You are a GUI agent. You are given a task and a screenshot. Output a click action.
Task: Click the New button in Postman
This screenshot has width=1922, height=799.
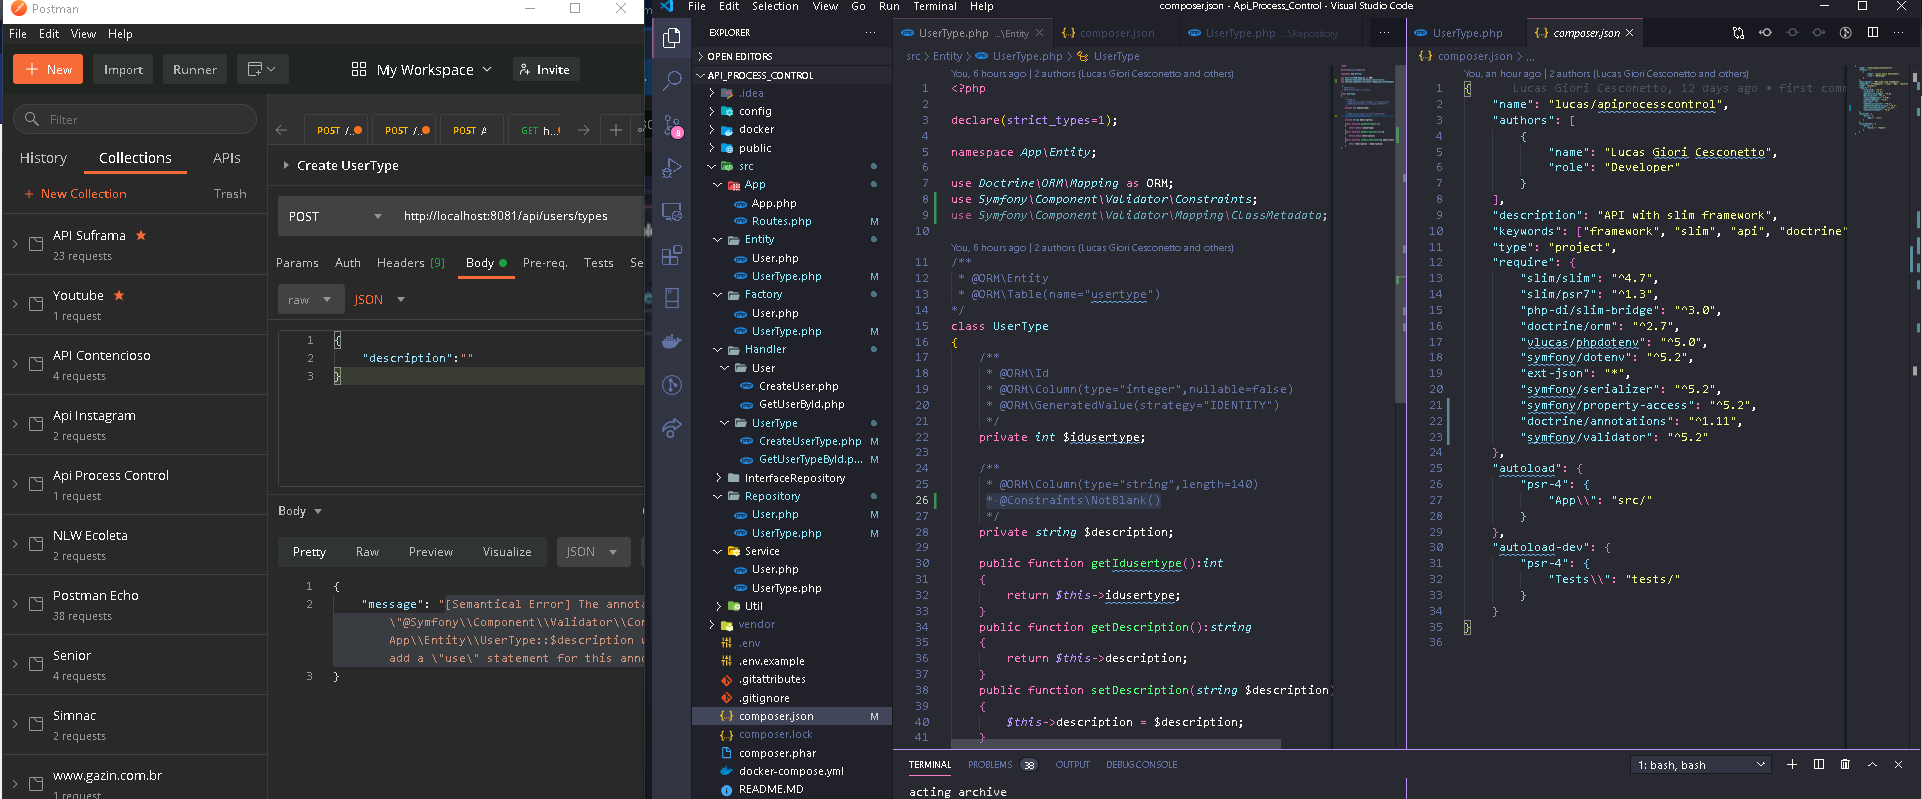click(x=48, y=69)
